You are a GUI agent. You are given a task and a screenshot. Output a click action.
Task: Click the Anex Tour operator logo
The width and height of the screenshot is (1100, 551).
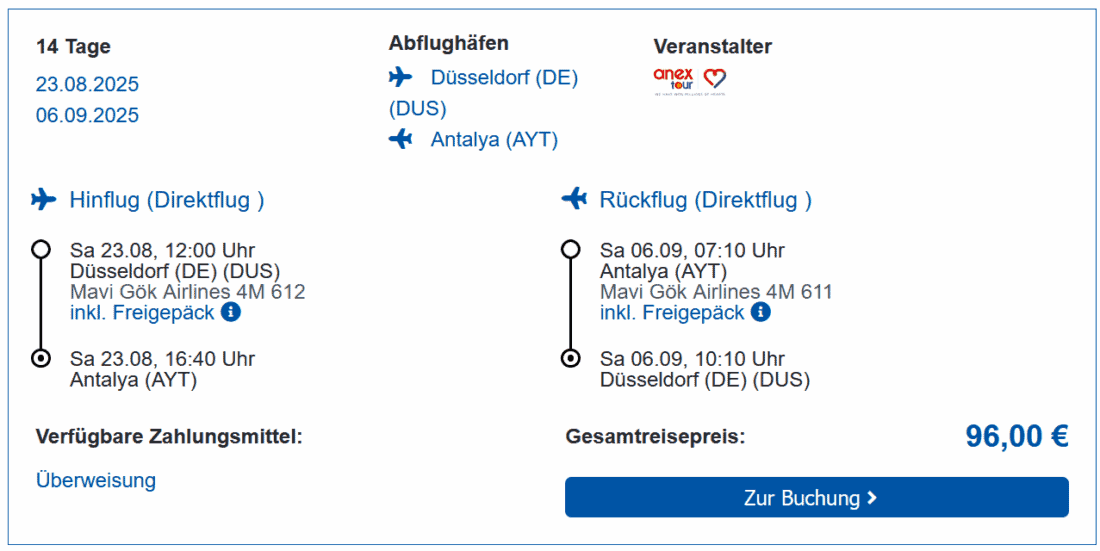click(673, 79)
